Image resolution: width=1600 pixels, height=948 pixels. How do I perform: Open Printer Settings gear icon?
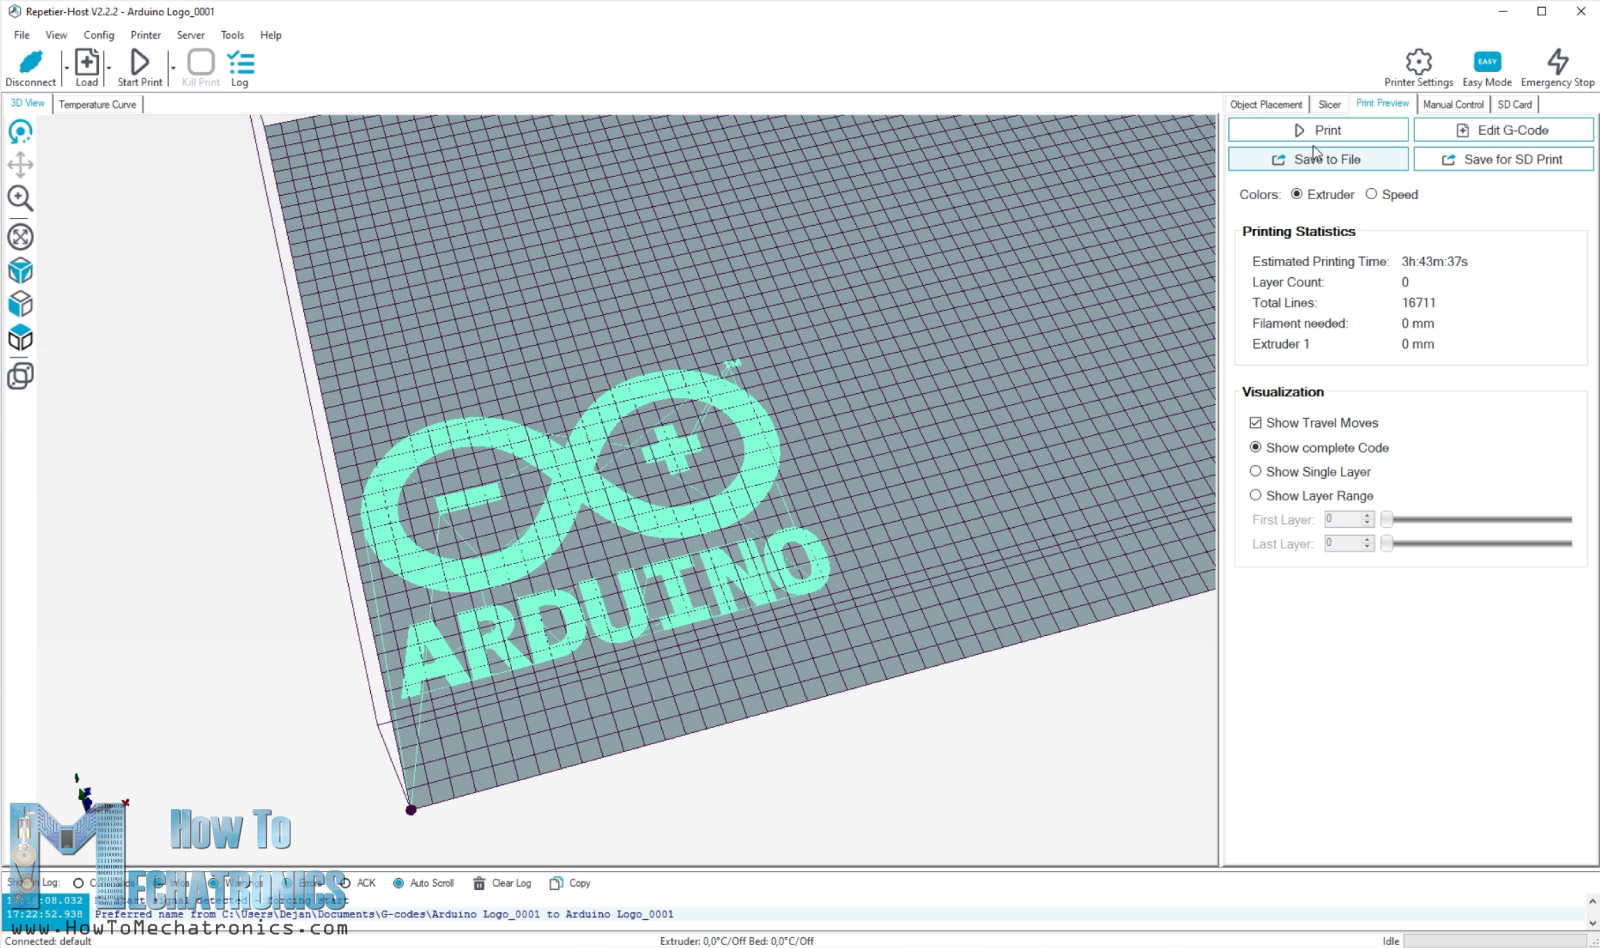tap(1417, 62)
